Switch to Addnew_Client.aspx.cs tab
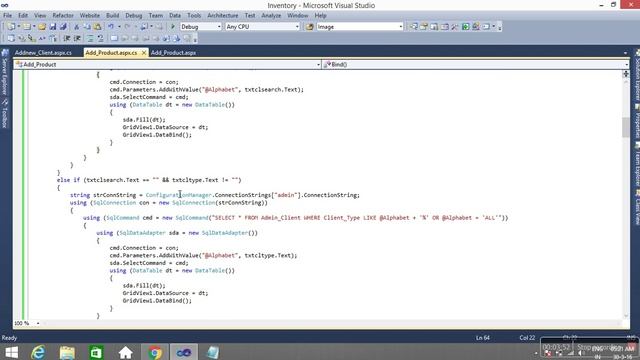This screenshot has width=640, height=360. coord(43,53)
